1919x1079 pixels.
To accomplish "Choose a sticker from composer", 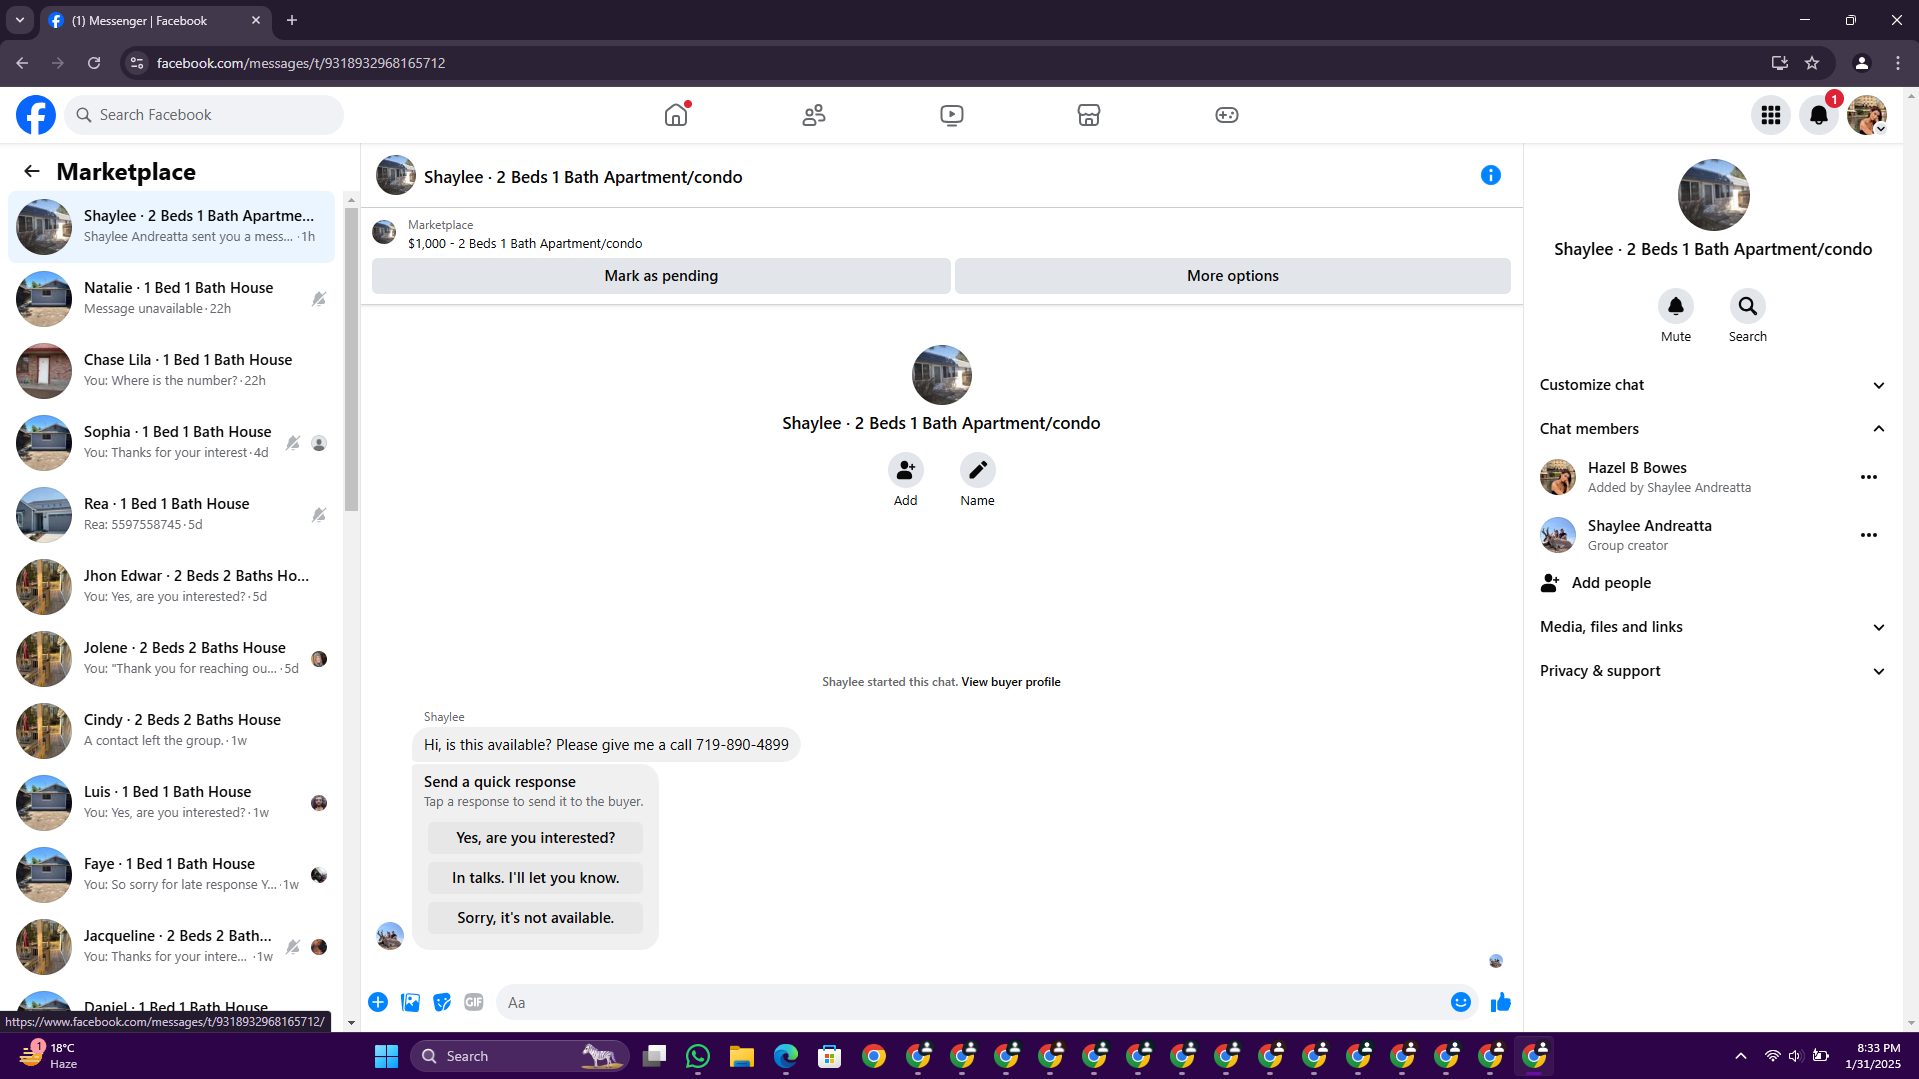I will point(442,1002).
